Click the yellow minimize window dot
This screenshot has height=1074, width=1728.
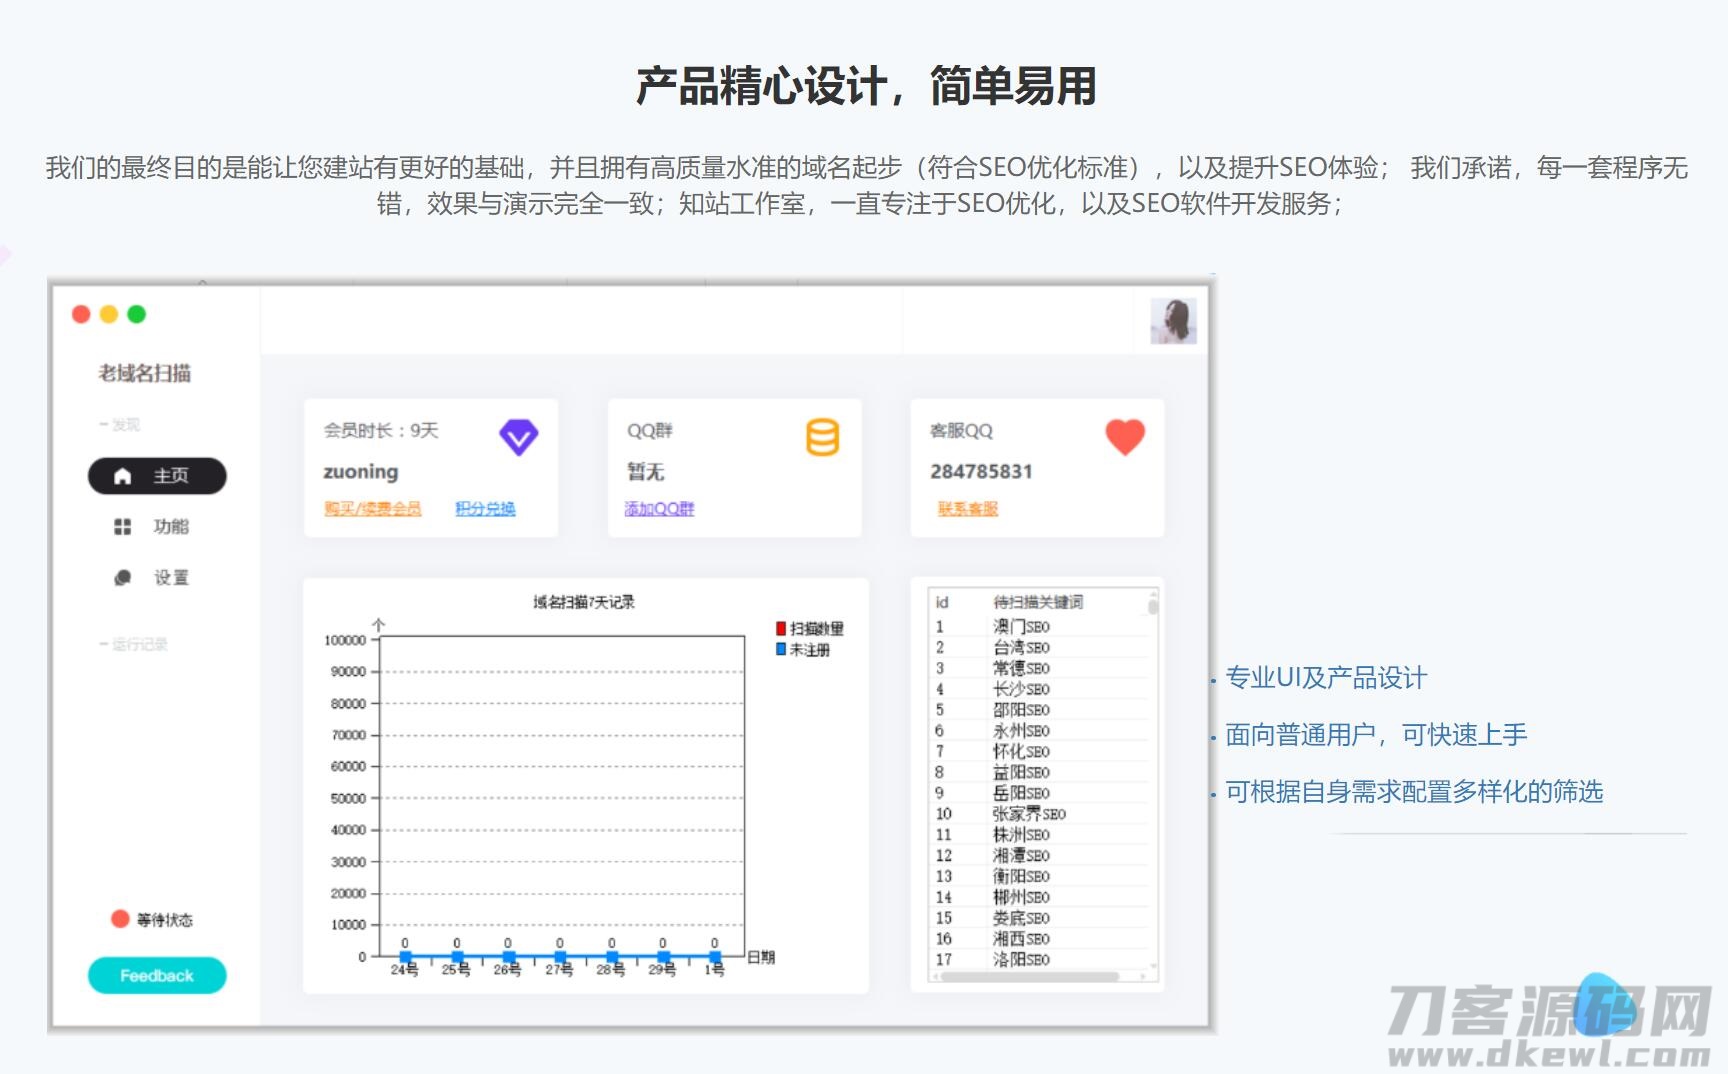coord(109,314)
